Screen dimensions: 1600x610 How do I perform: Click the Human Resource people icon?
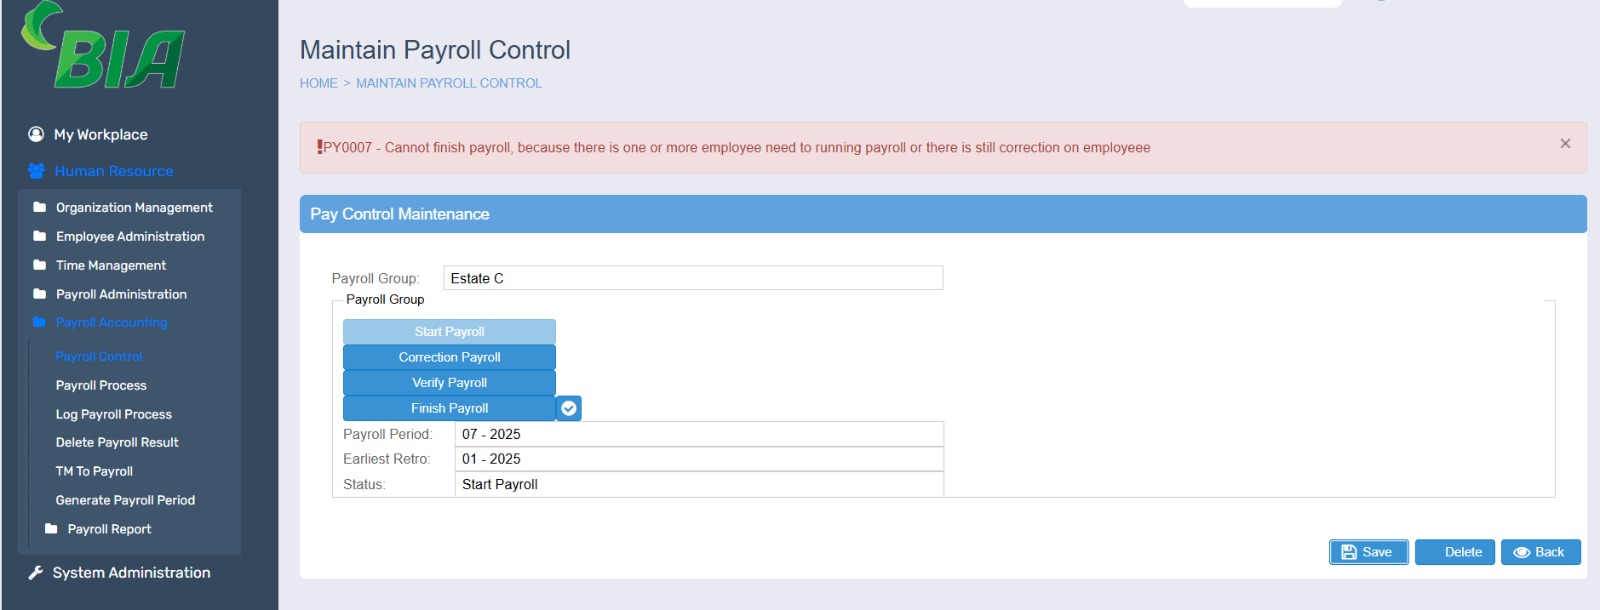click(x=36, y=171)
